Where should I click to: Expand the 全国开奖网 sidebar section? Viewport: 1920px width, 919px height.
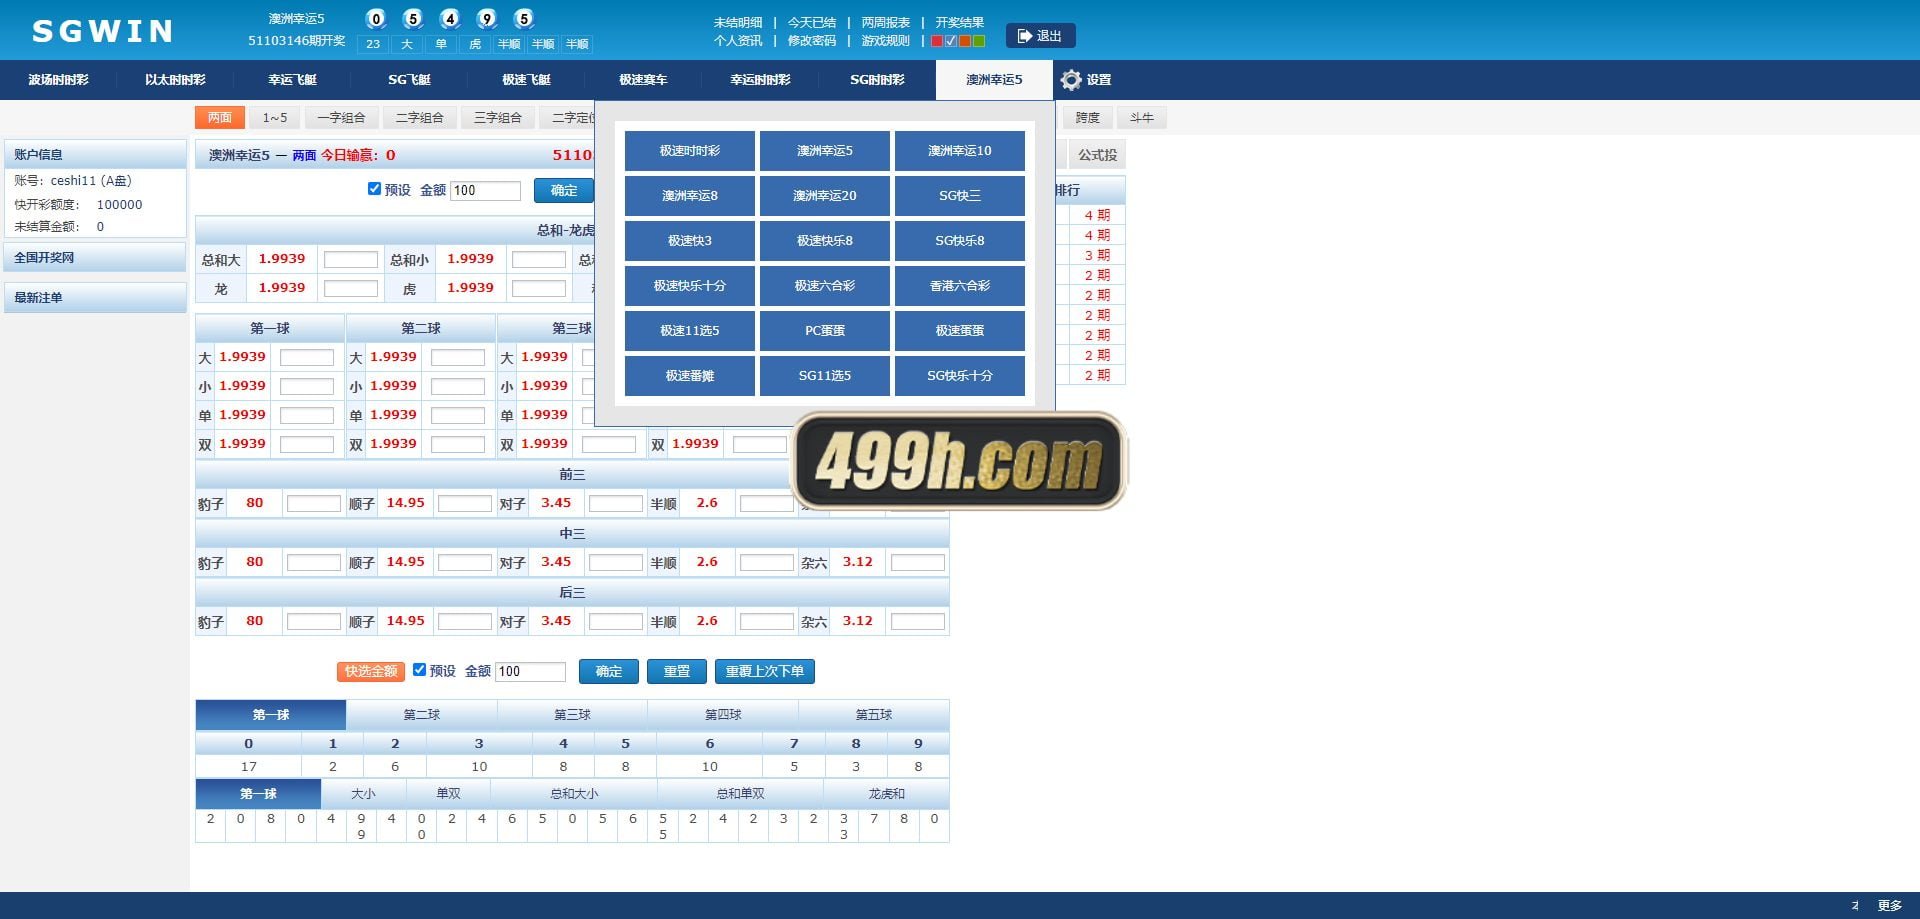tap(95, 258)
